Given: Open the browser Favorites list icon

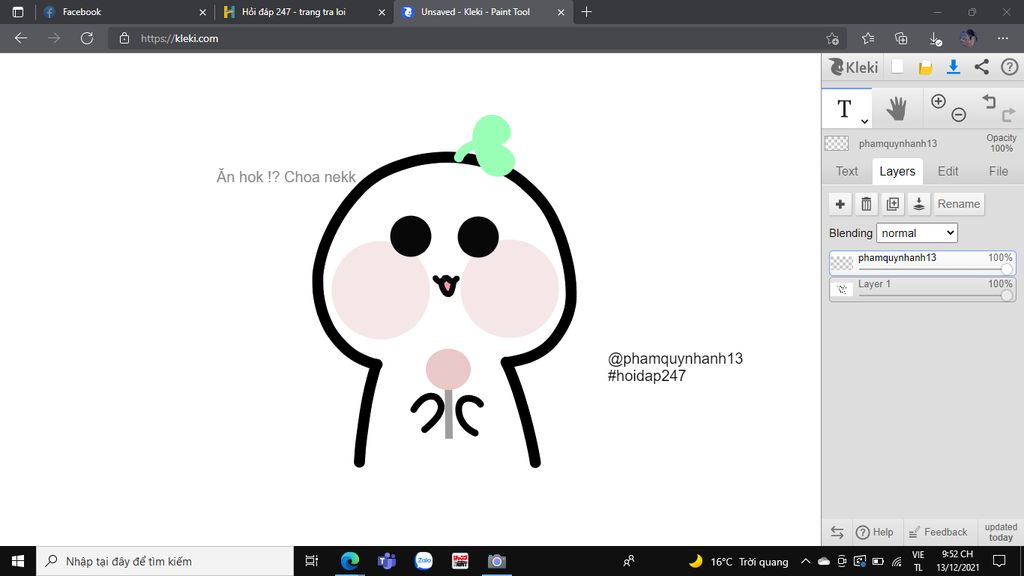Looking at the screenshot, I should click(868, 39).
